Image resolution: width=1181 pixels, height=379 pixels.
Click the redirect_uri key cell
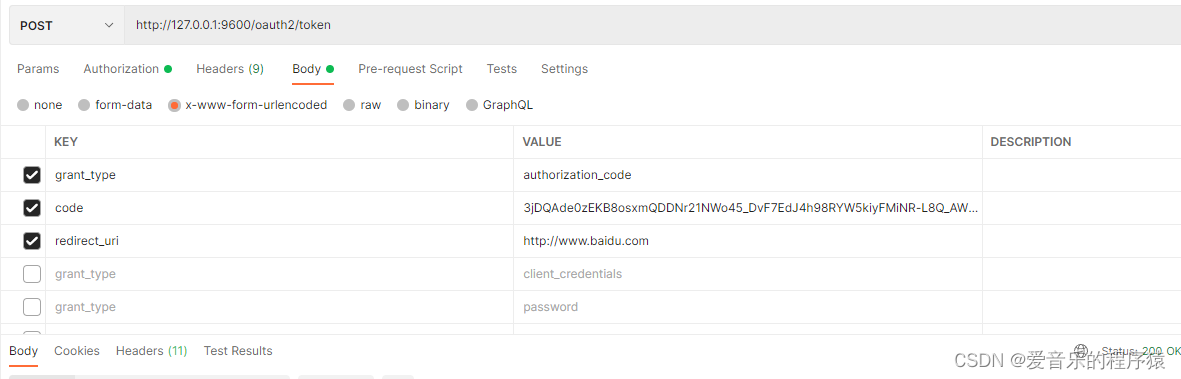pyautogui.click(x=280, y=241)
